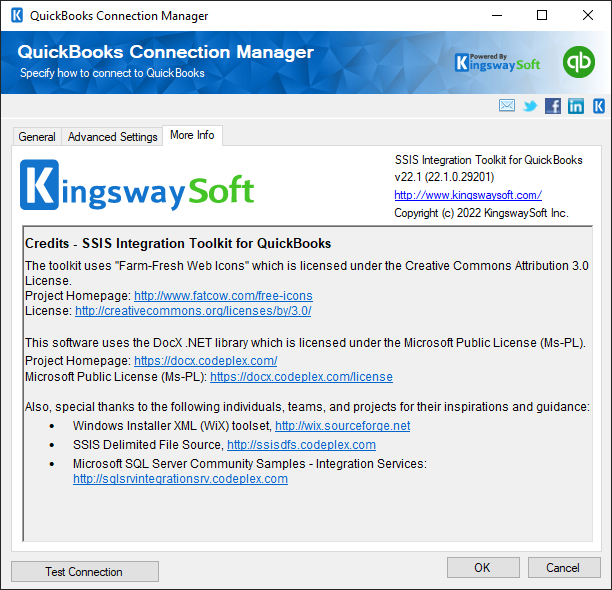Open the LinkedIn icon
The image size is (612, 590).
pyautogui.click(x=576, y=106)
